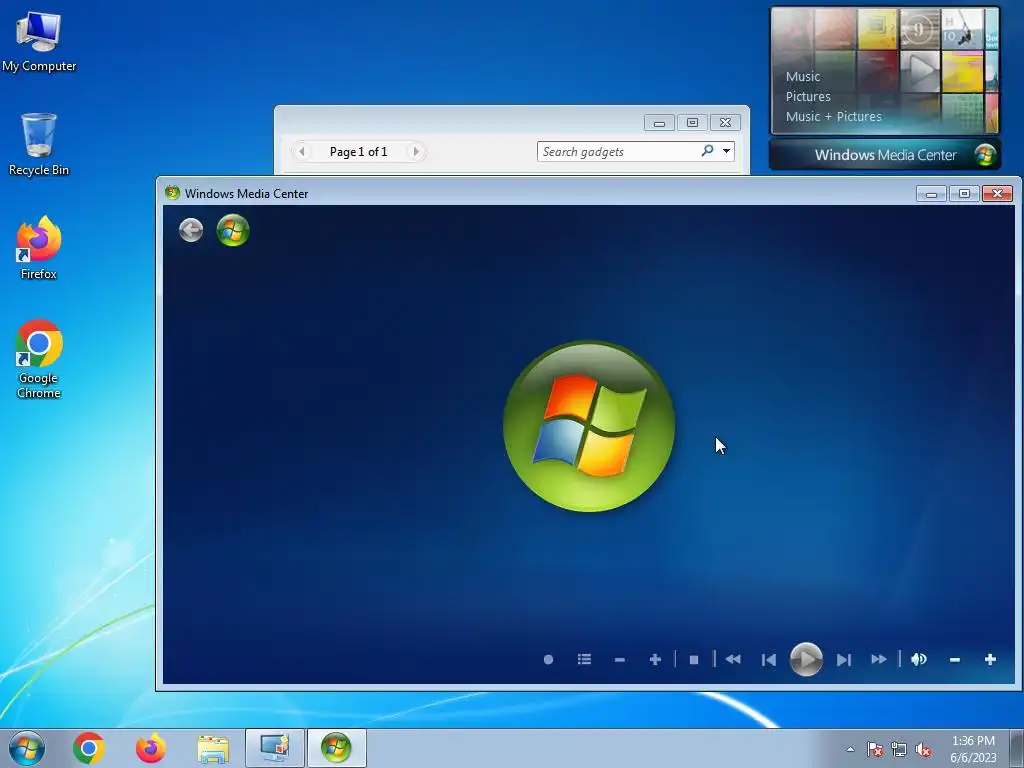Screen dimensions: 1024x768
Task: Click the Media Center title bar icon
Action: pyautogui.click(x=172, y=193)
